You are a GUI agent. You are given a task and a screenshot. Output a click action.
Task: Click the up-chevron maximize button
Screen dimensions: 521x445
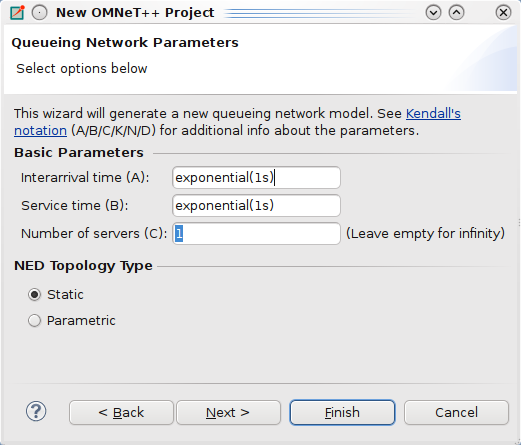tap(456, 13)
